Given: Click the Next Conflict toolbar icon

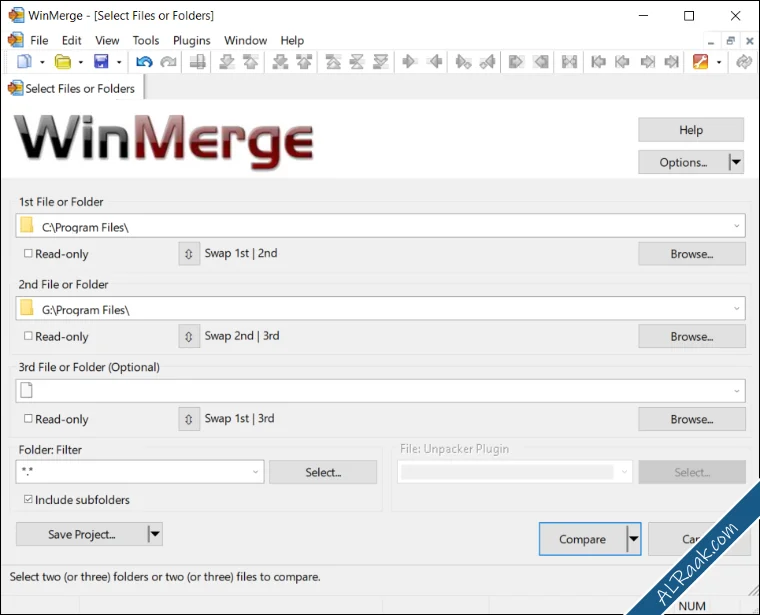Looking at the screenshot, I should click(280, 62).
